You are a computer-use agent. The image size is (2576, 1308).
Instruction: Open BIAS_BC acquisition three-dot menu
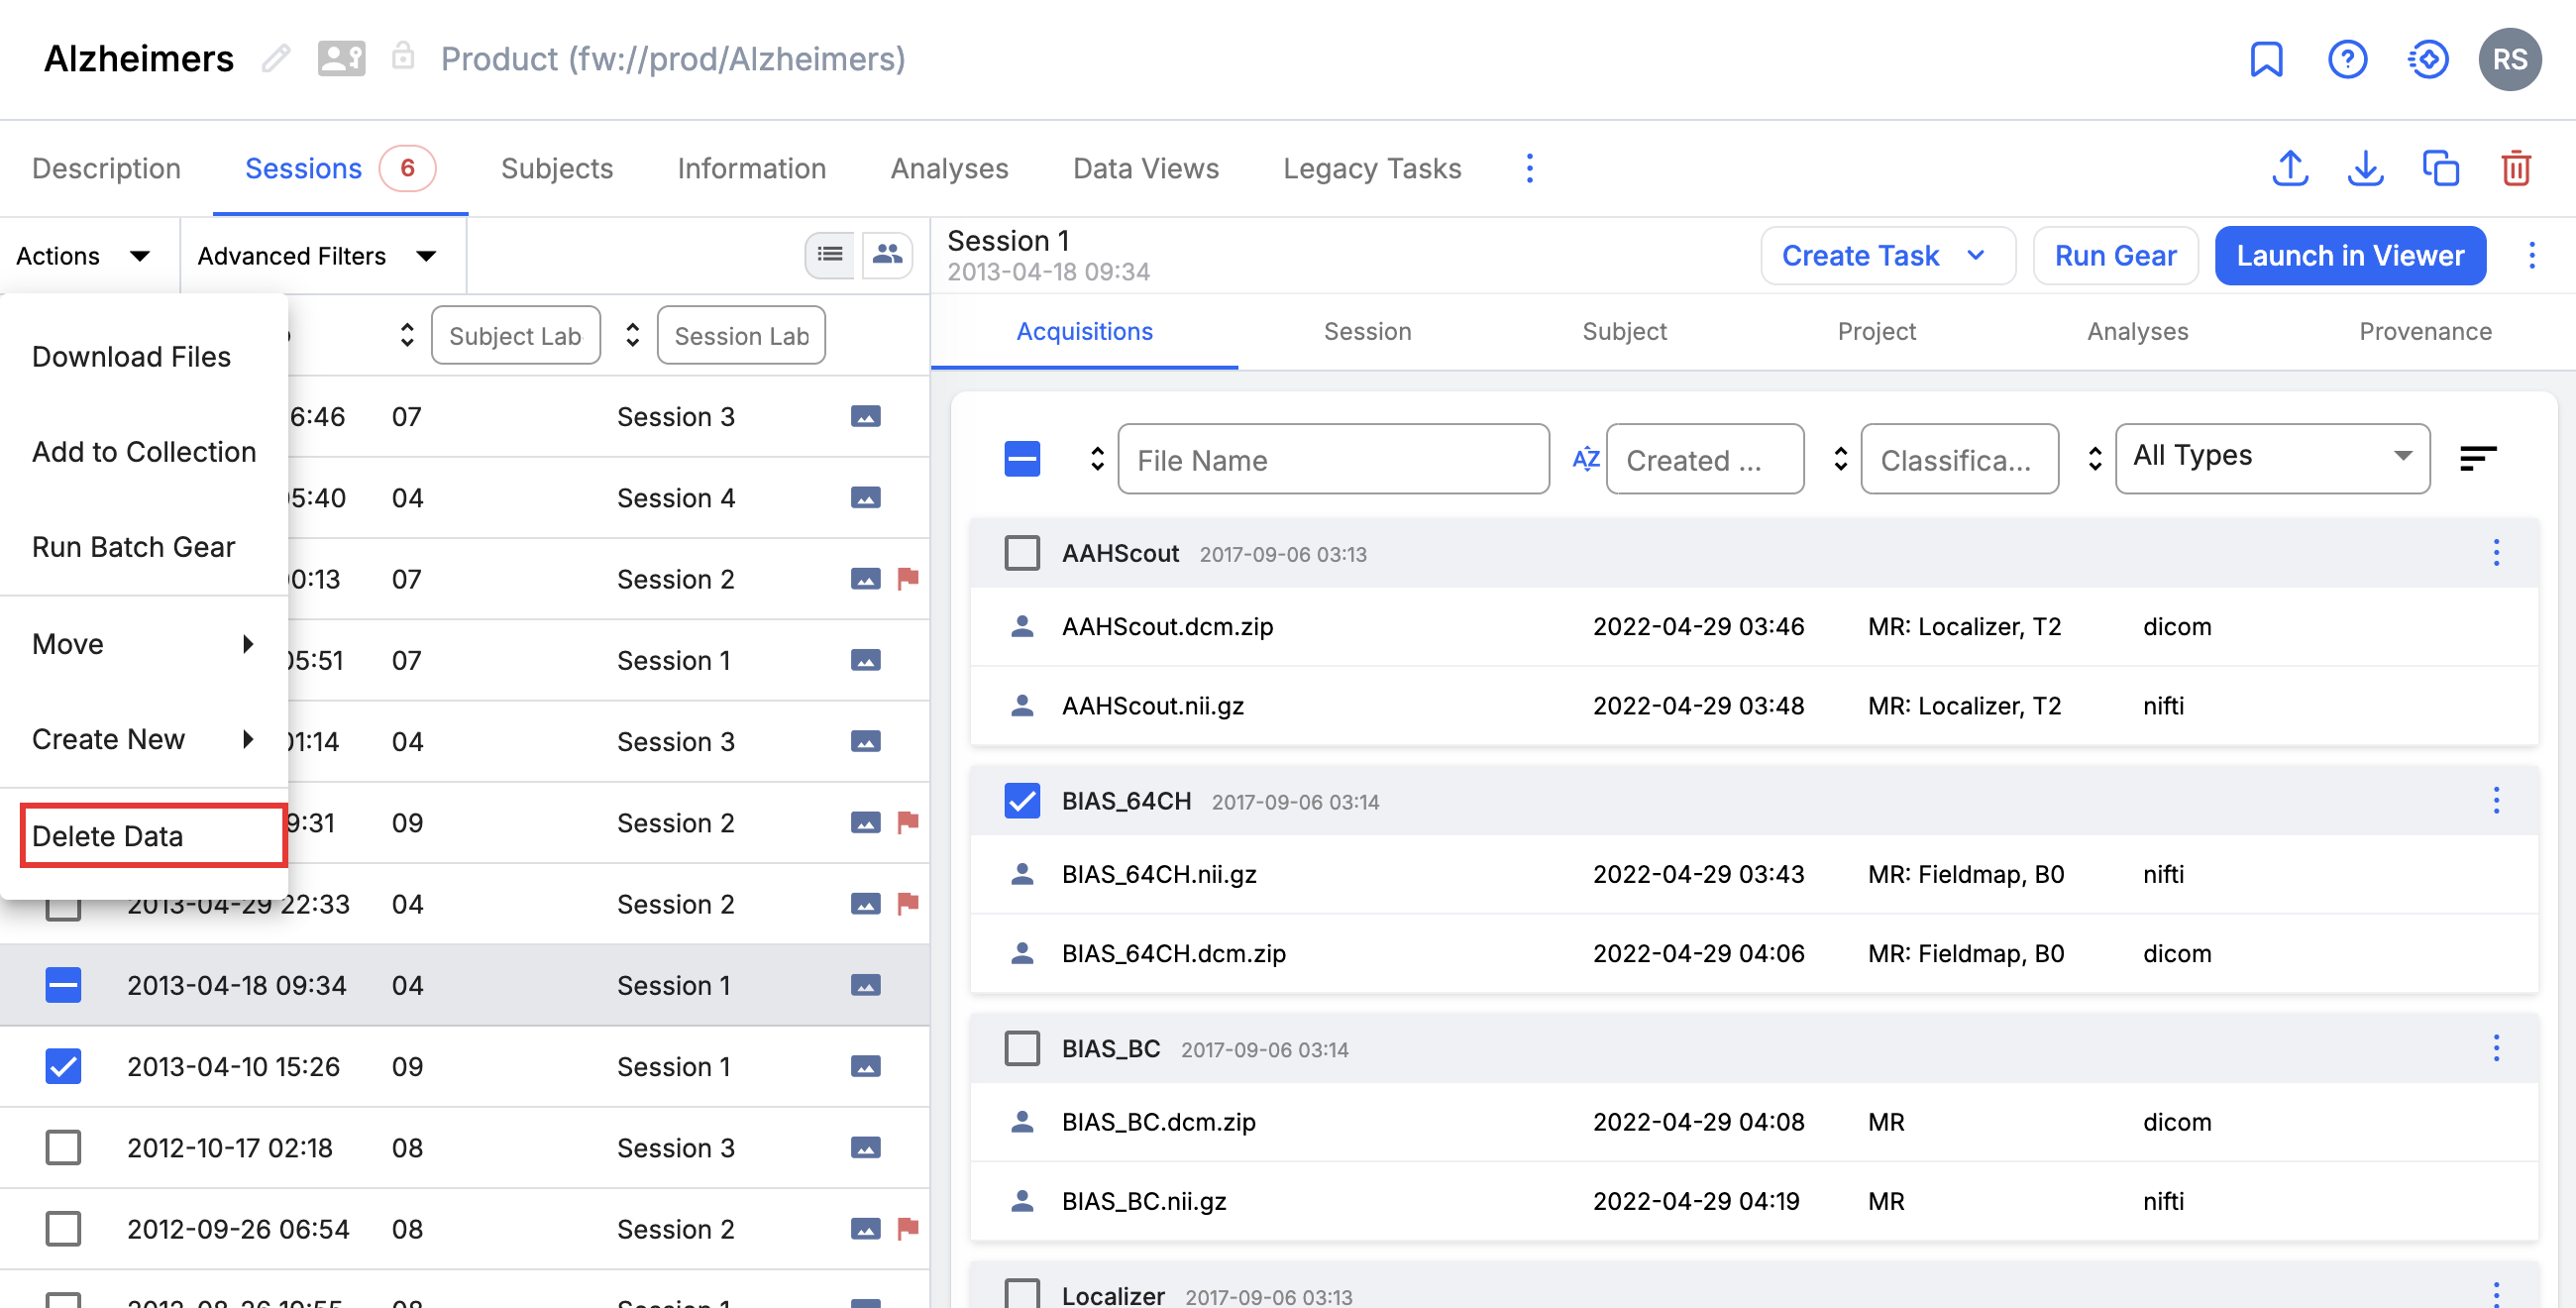[x=2496, y=1048]
